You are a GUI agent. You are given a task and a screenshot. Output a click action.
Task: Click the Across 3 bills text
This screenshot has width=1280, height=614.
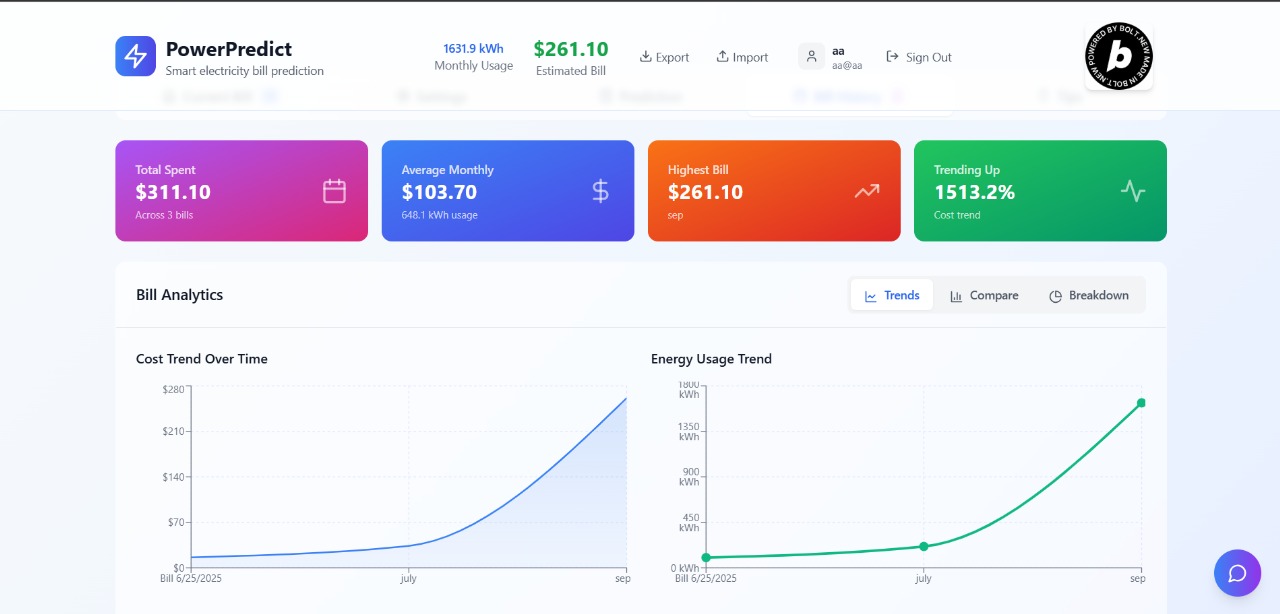click(x=164, y=215)
